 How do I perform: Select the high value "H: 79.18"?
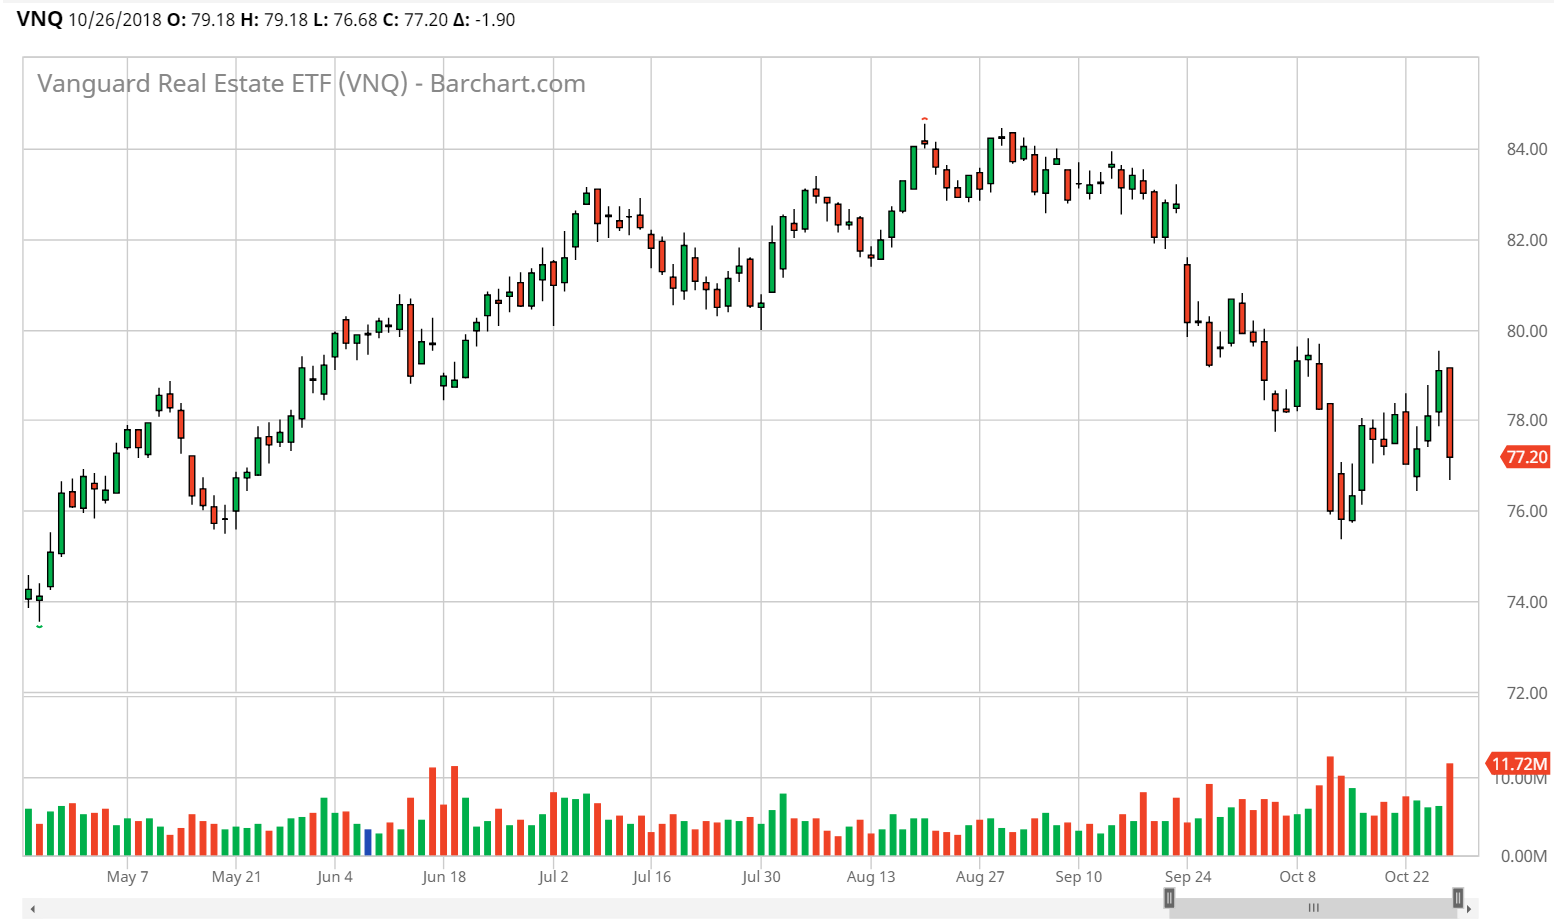click(x=274, y=20)
